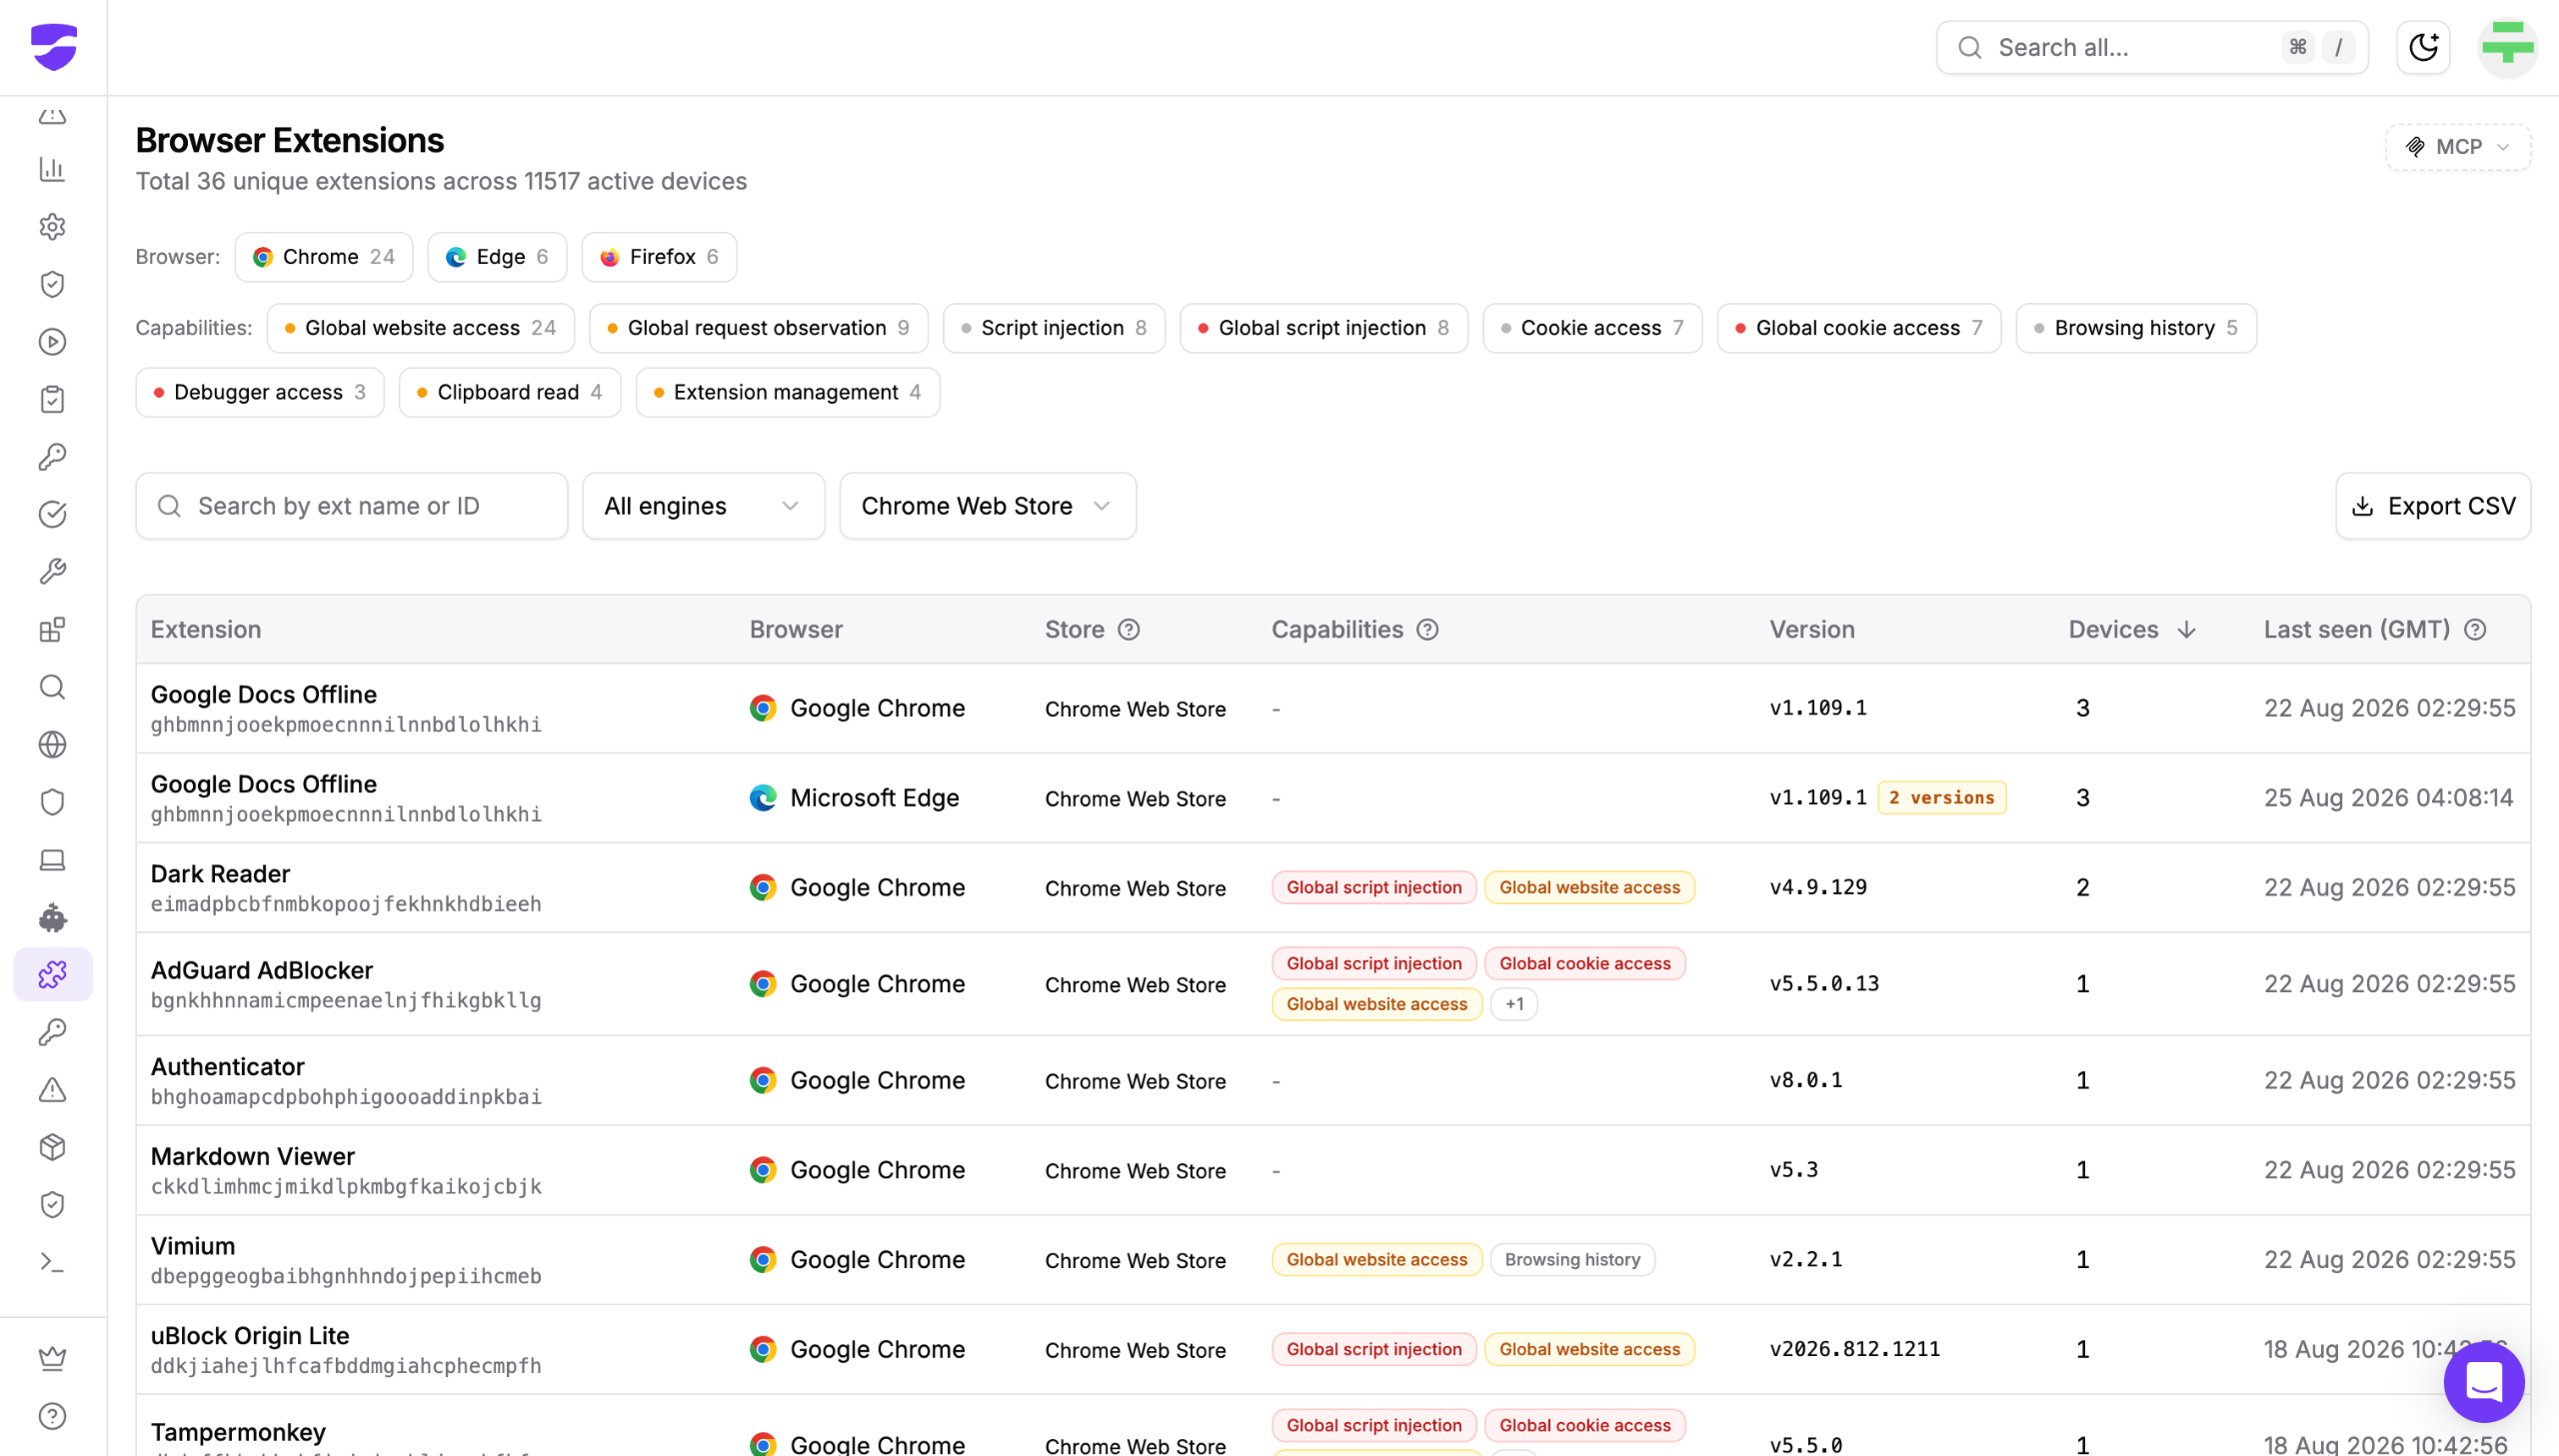
Task: Open the warning triangle alerts icon above the terminal icon
Action: [52, 1090]
